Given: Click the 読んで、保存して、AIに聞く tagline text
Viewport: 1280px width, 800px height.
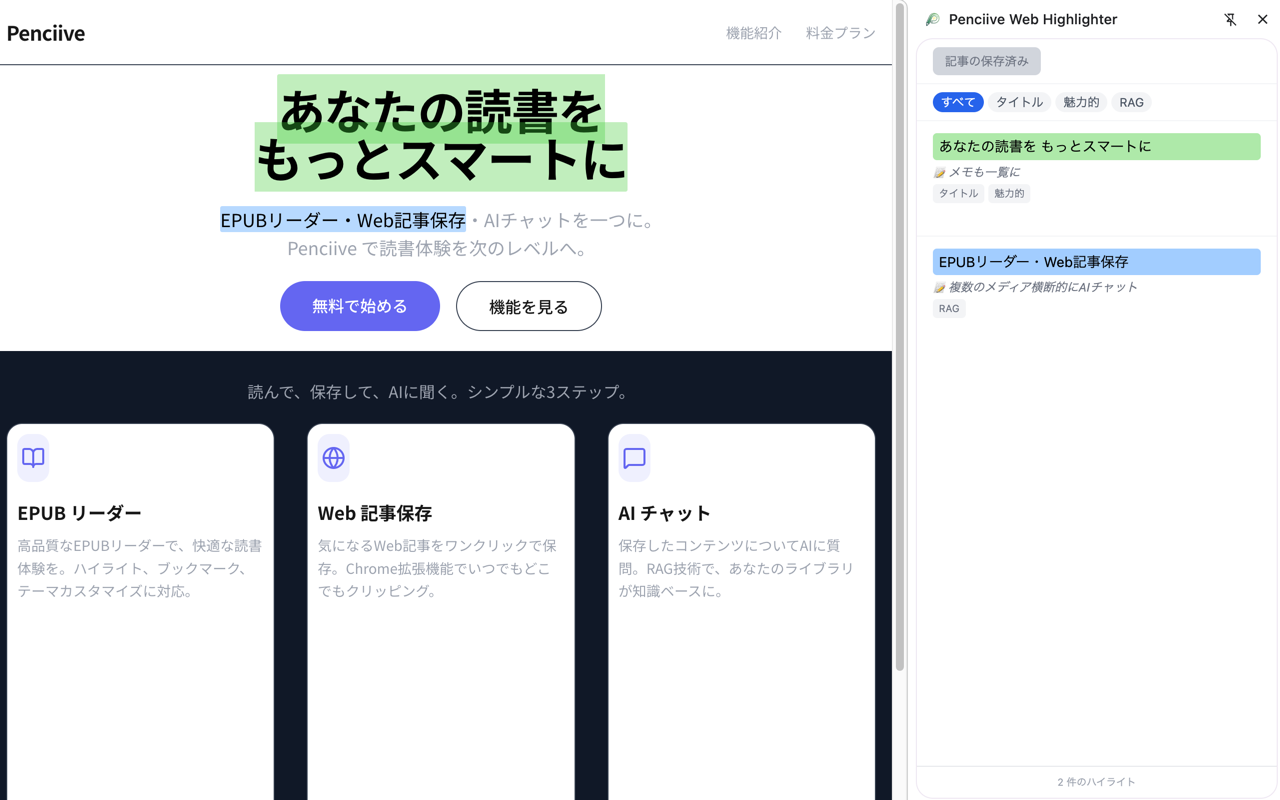Looking at the screenshot, I should [x=441, y=392].
